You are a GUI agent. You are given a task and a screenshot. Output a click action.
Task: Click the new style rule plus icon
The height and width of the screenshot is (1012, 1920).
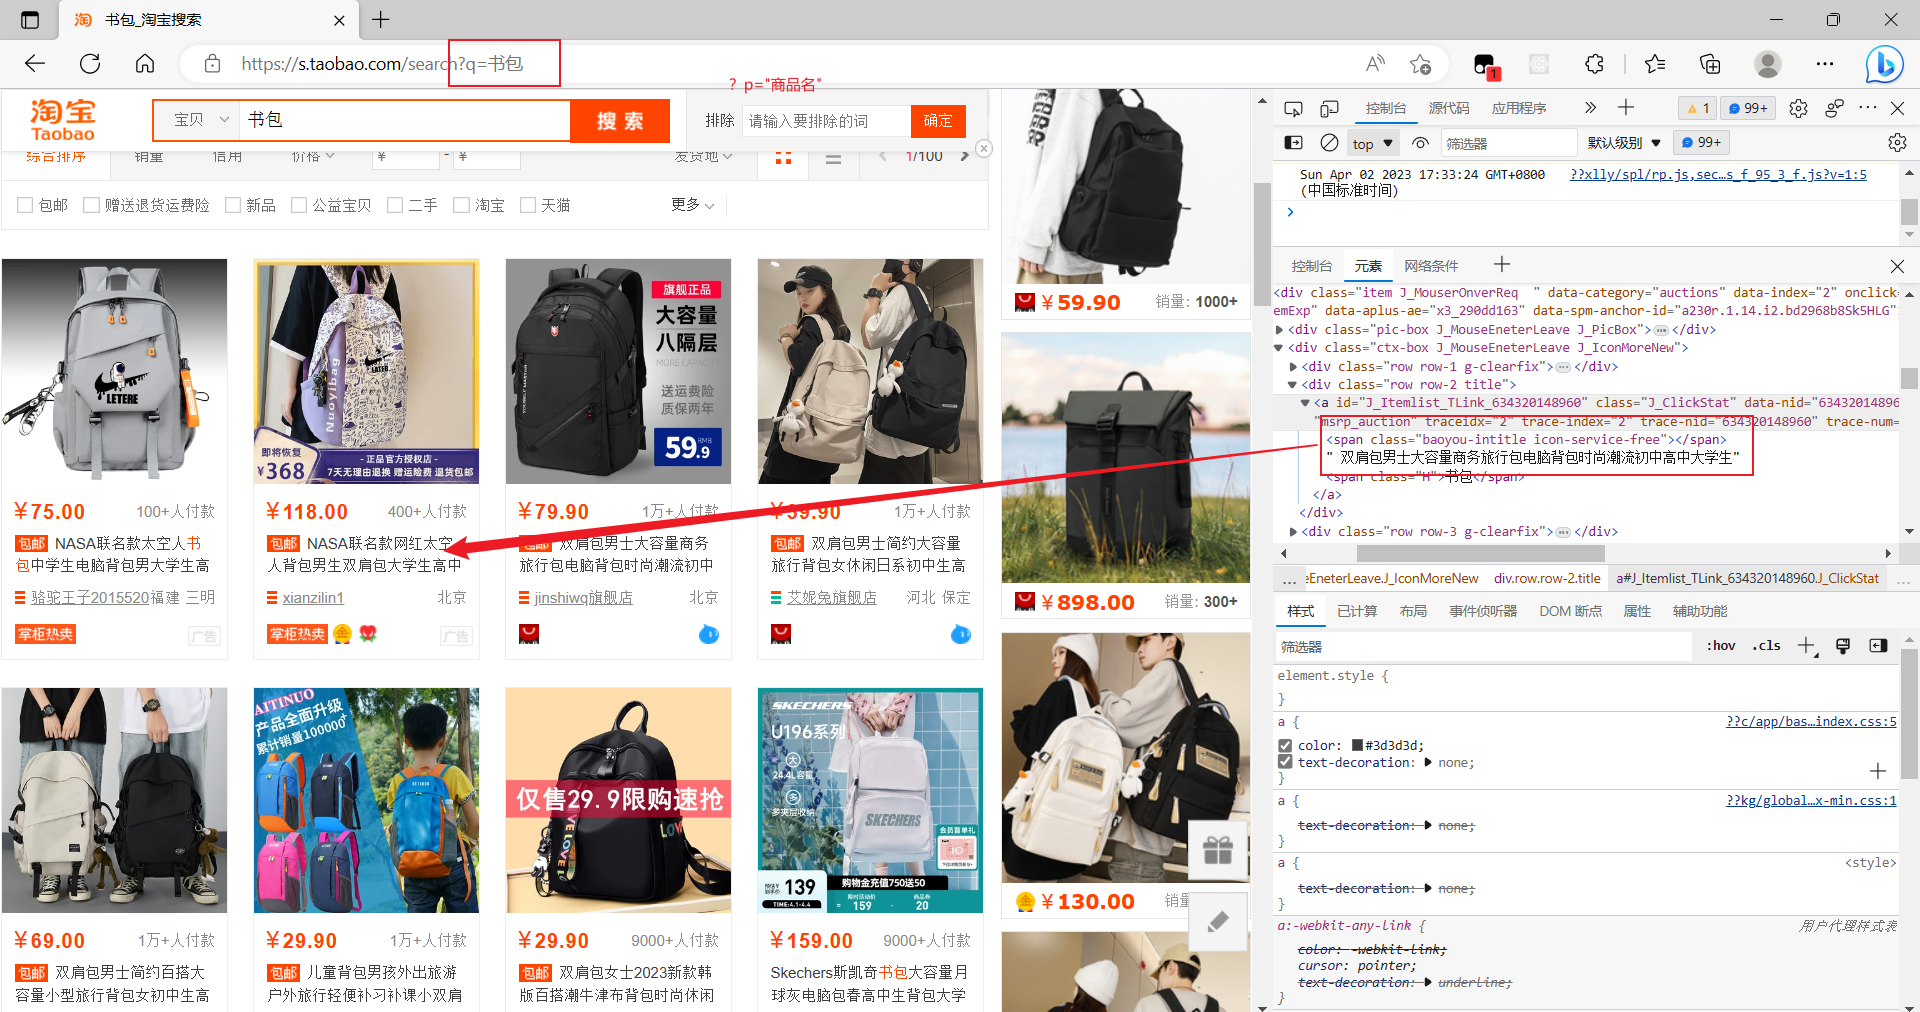coord(1806,646)
